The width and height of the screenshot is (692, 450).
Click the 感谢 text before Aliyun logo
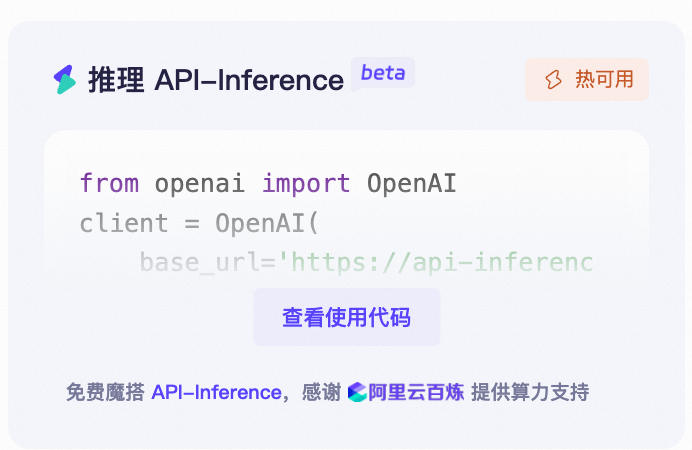pyautogui.click(x=321, y=392)
